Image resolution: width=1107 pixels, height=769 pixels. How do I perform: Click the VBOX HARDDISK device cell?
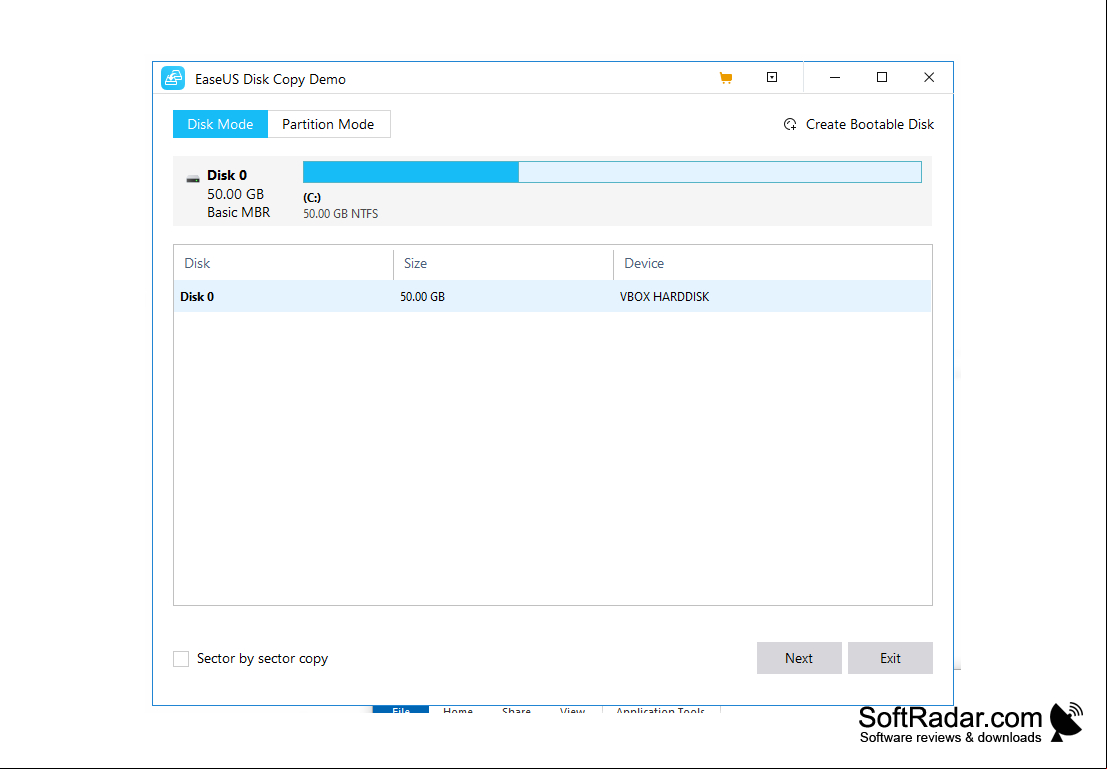point(664,297)
